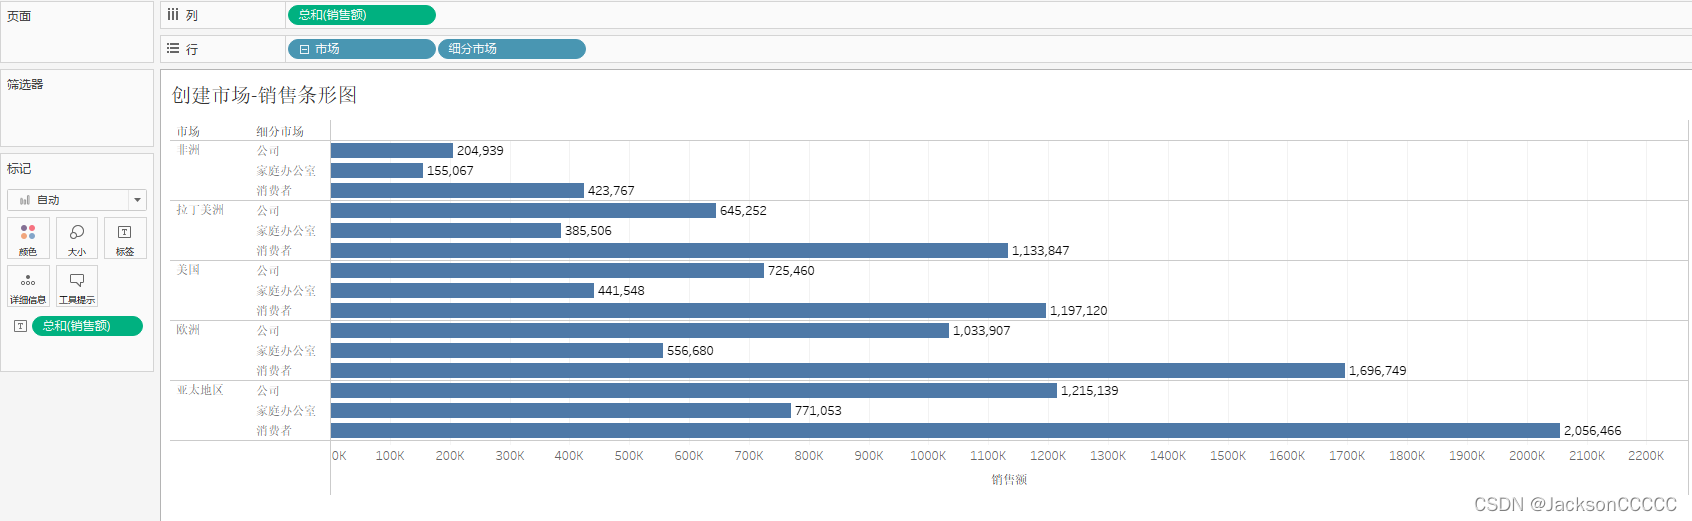Screen dimensions: 1692x521
Task: Select the 非洲 market row label
Action: coord(188,150)
